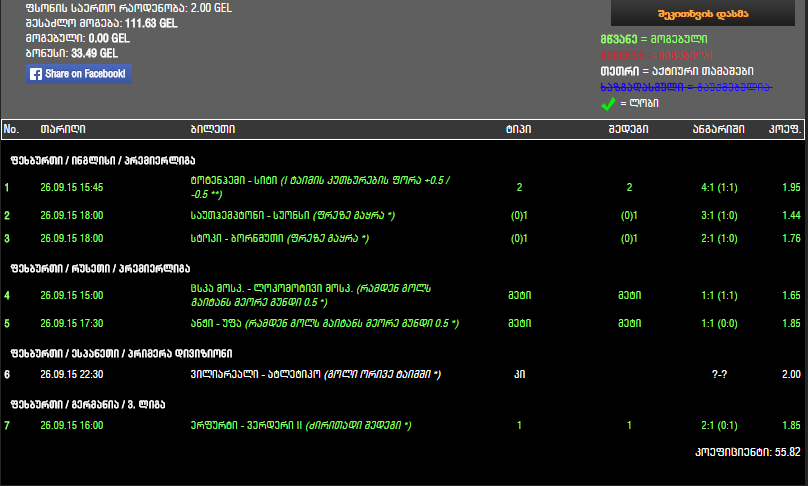Select the საუთჰემპტონი - სუონსი match row

tap(402, 215)
